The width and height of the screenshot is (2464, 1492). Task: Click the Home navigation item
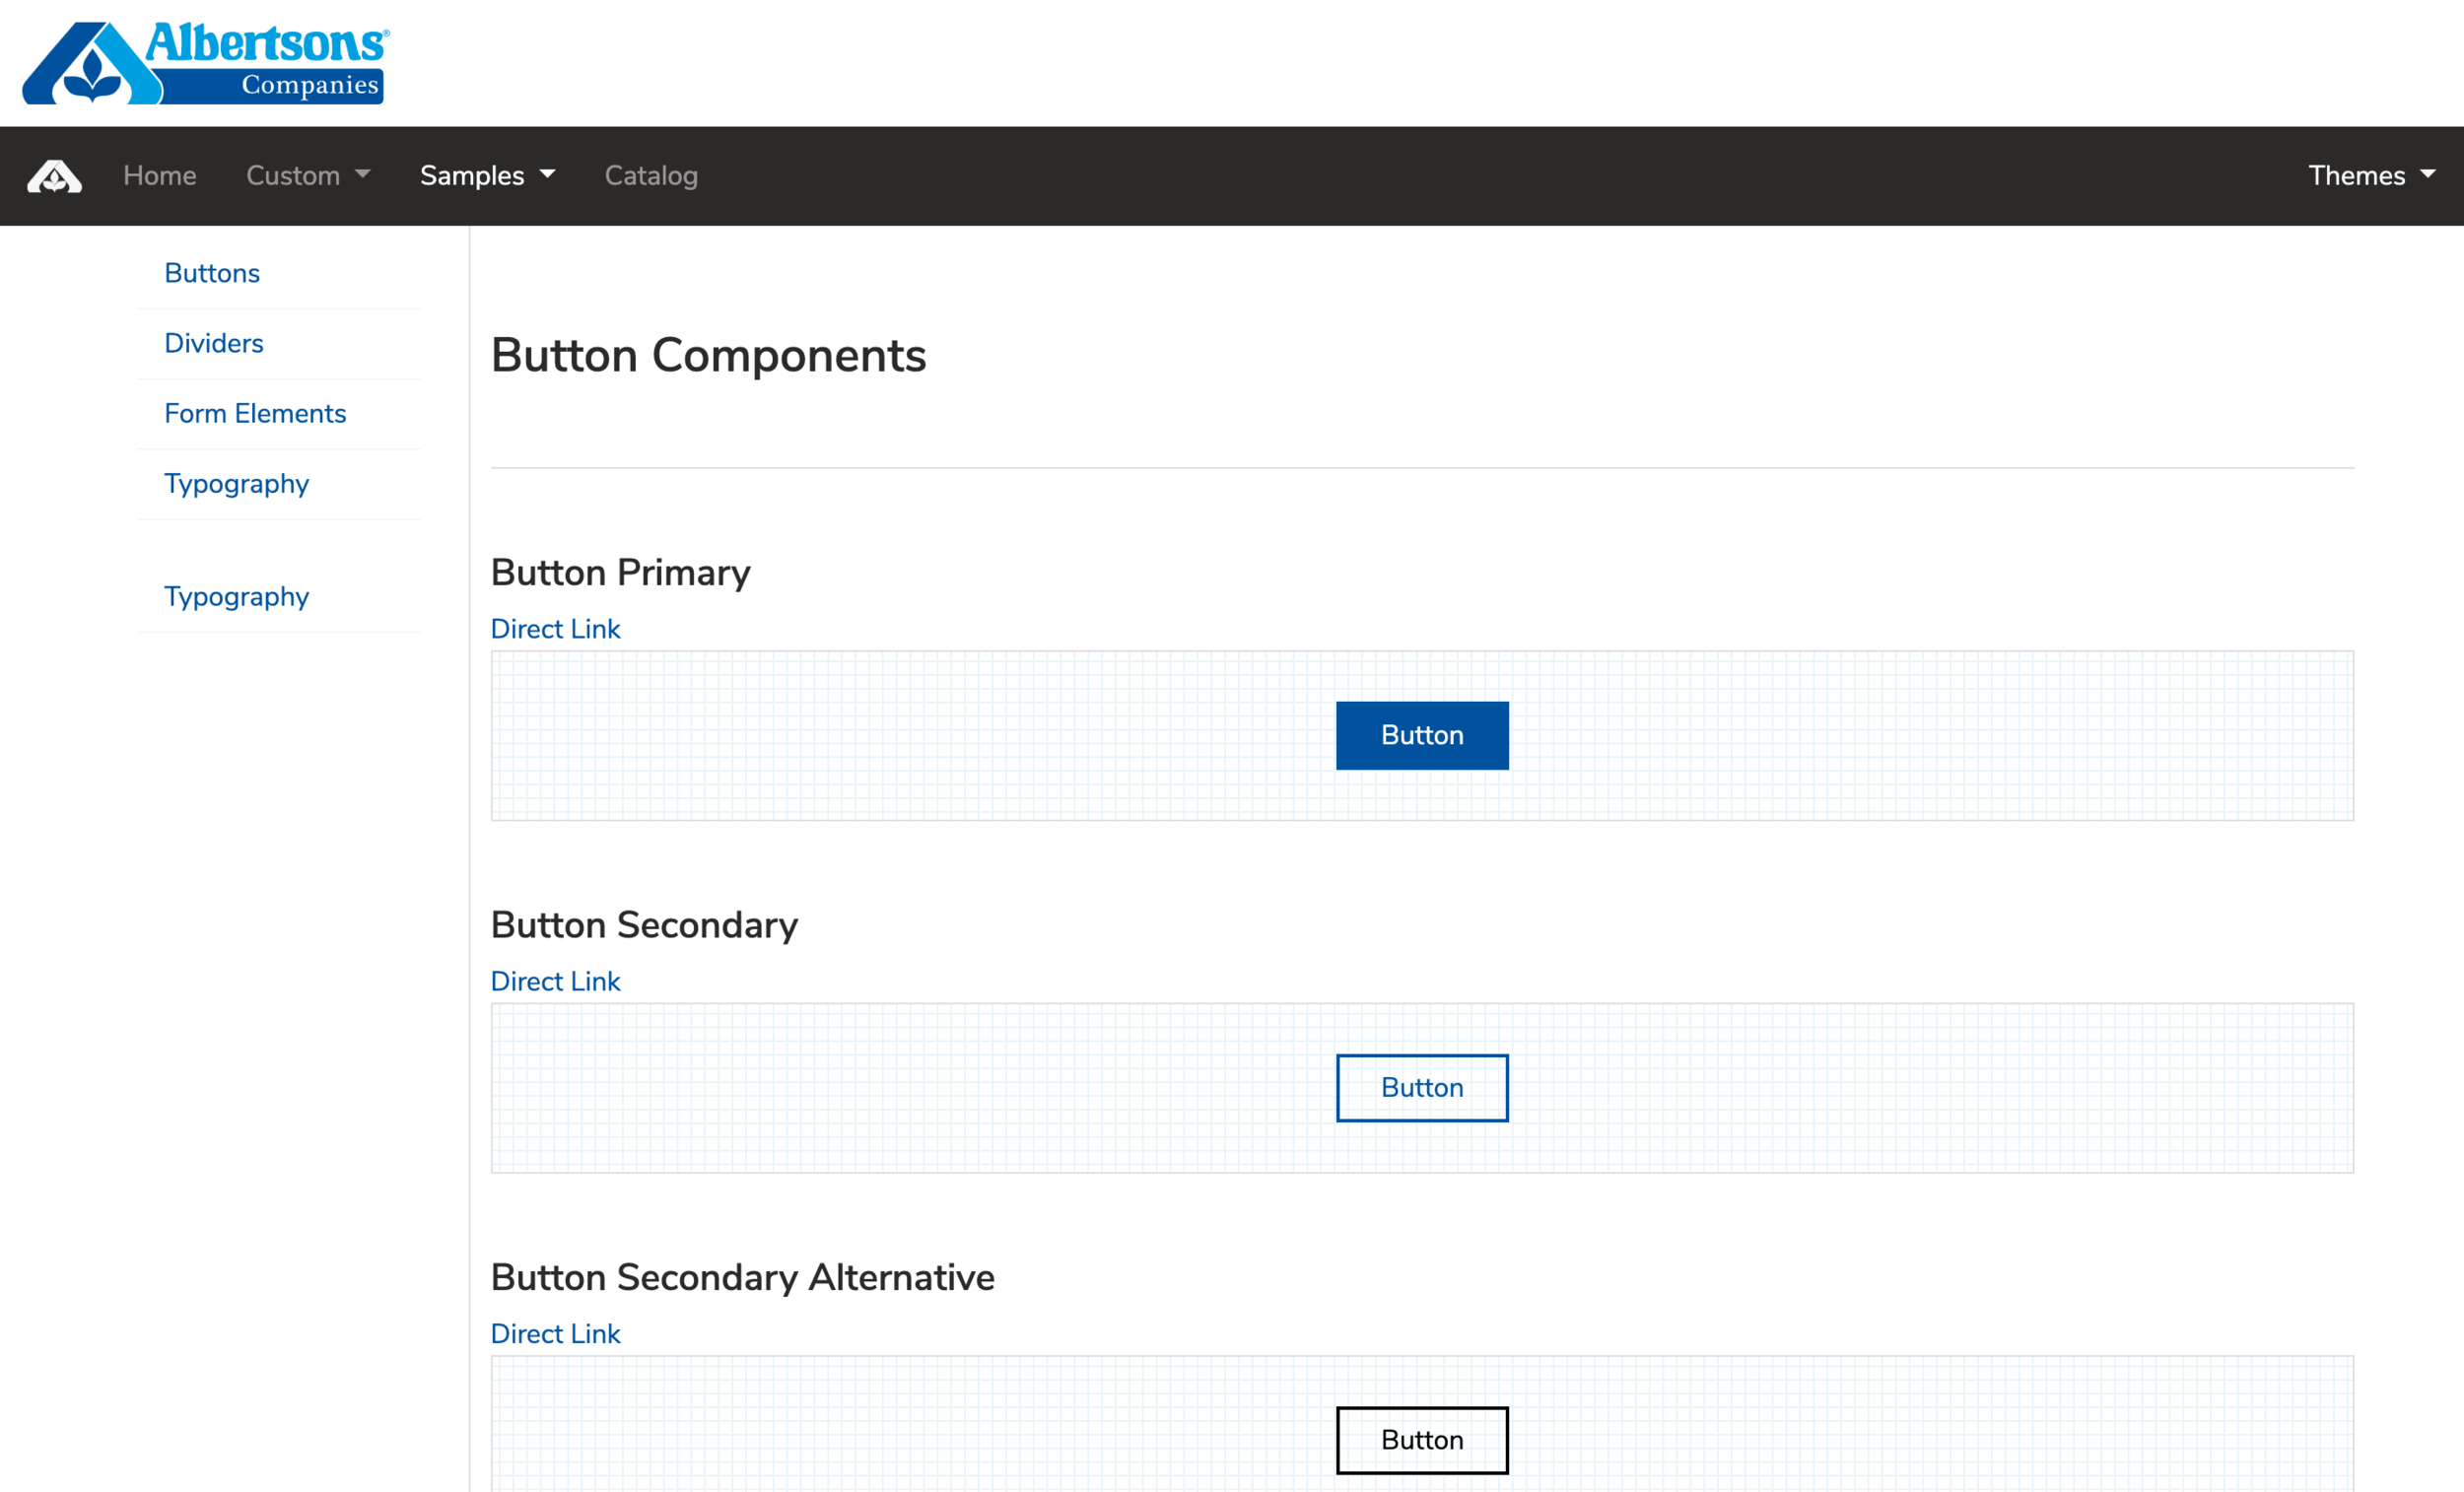(159, 175)
